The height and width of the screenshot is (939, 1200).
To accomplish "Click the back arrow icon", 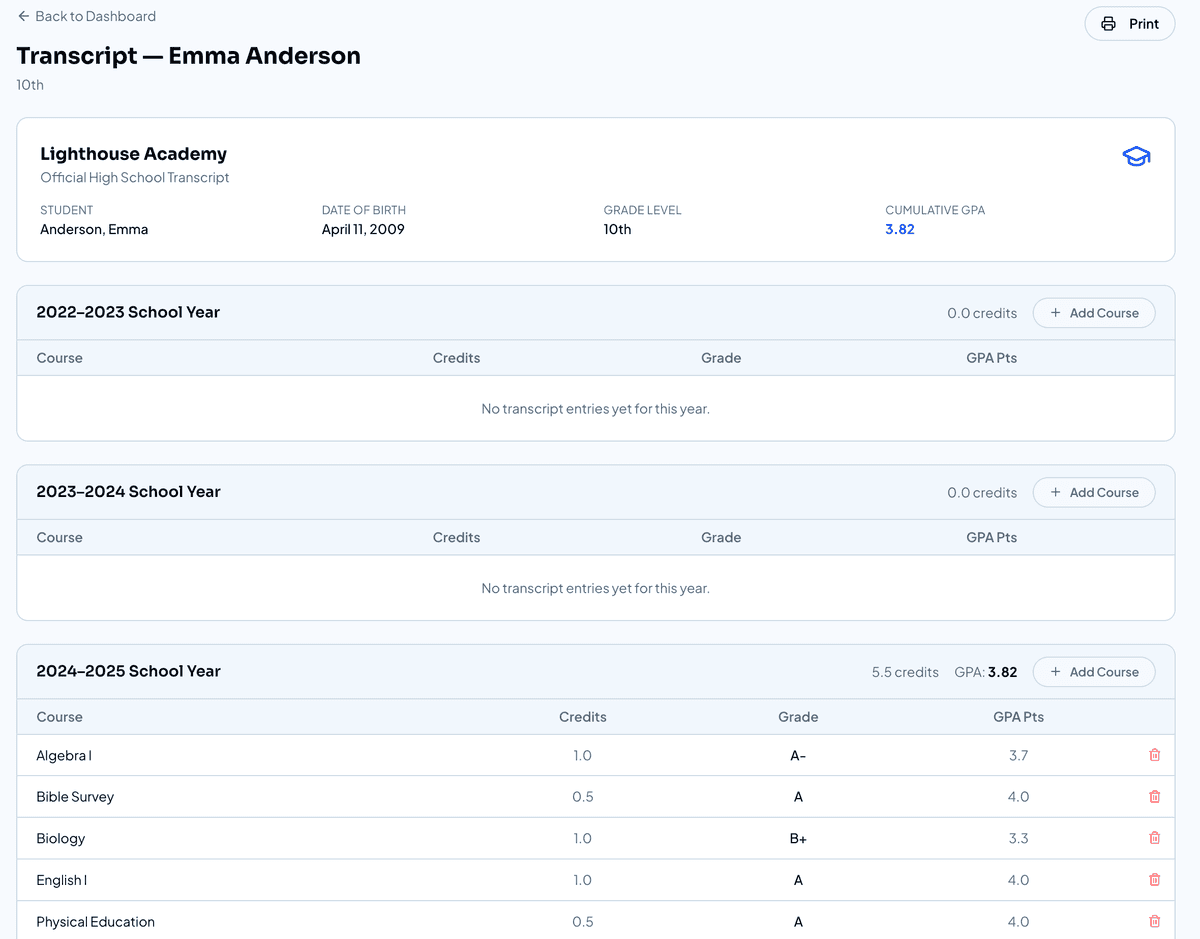I will [24, 16].
